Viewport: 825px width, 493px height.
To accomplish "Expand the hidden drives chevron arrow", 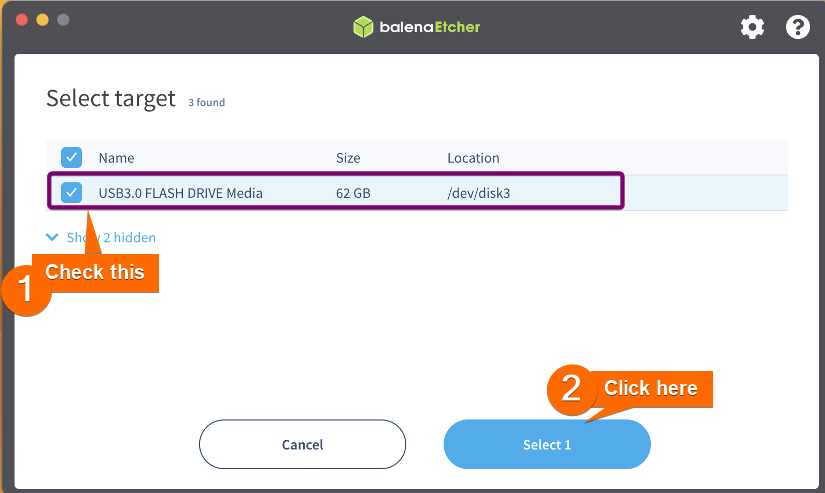I will (x=52, y=237).
